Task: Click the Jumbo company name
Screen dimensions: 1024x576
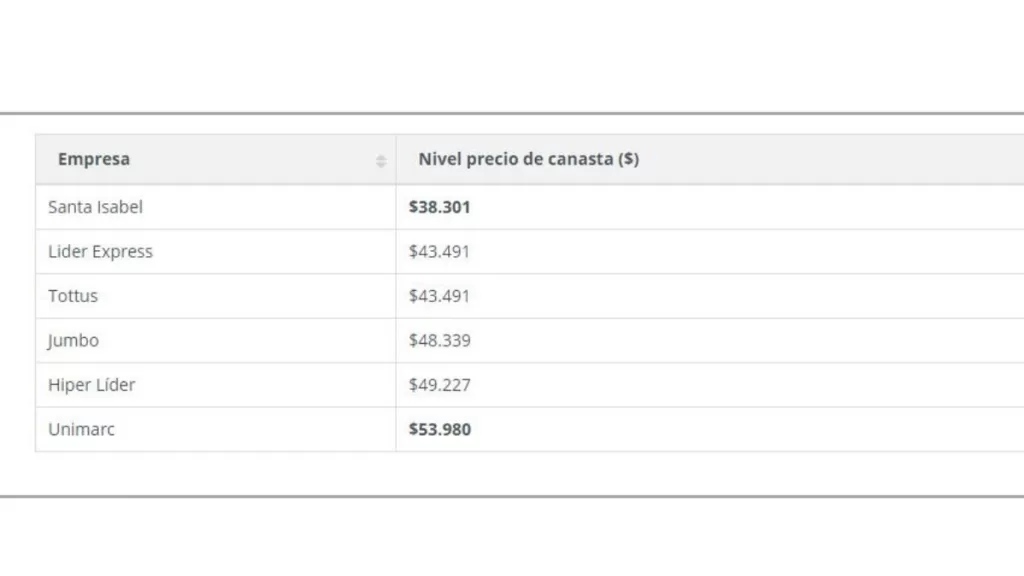Action: 74,340
